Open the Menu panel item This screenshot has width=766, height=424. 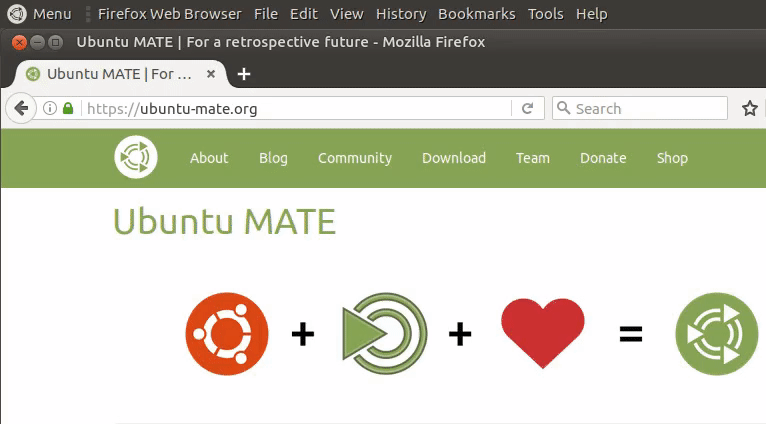click(52, 14)
